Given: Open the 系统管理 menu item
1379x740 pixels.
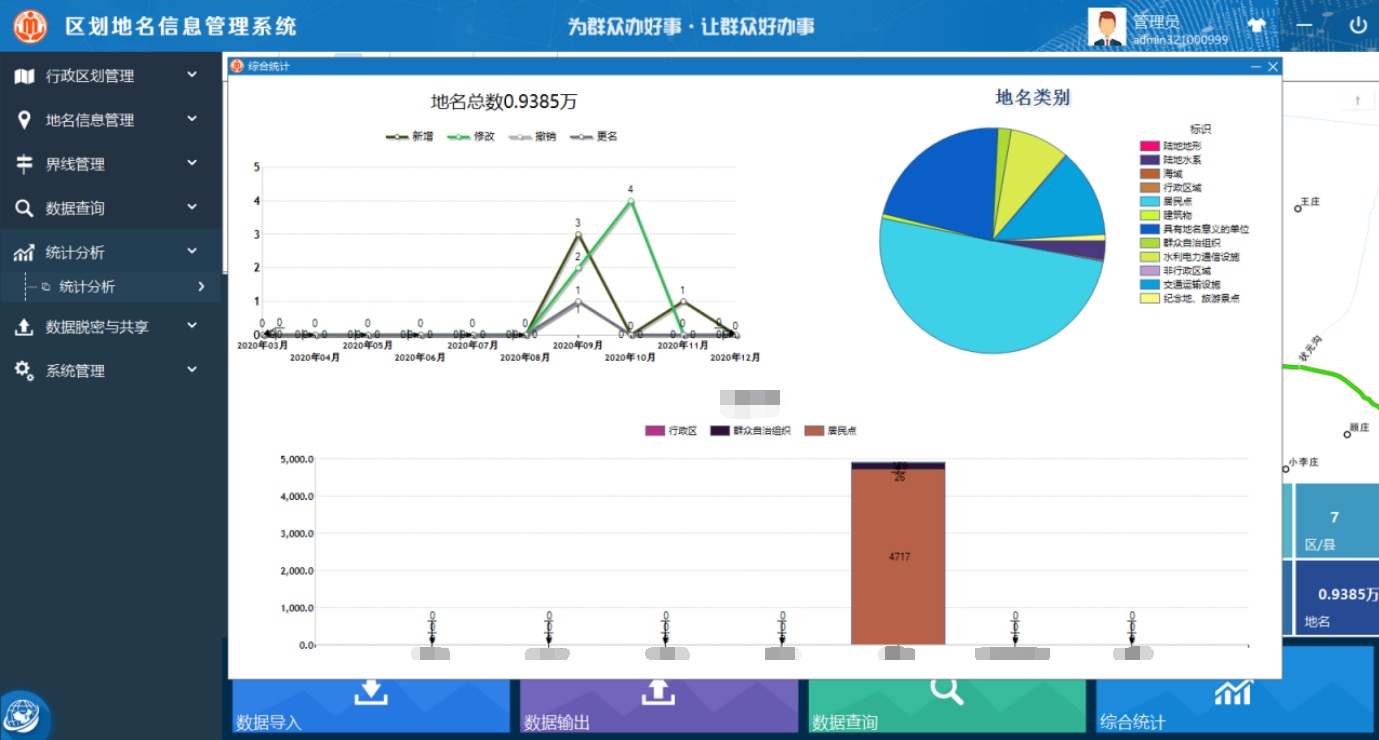Looking at the screenshot, I should point(75,371).
